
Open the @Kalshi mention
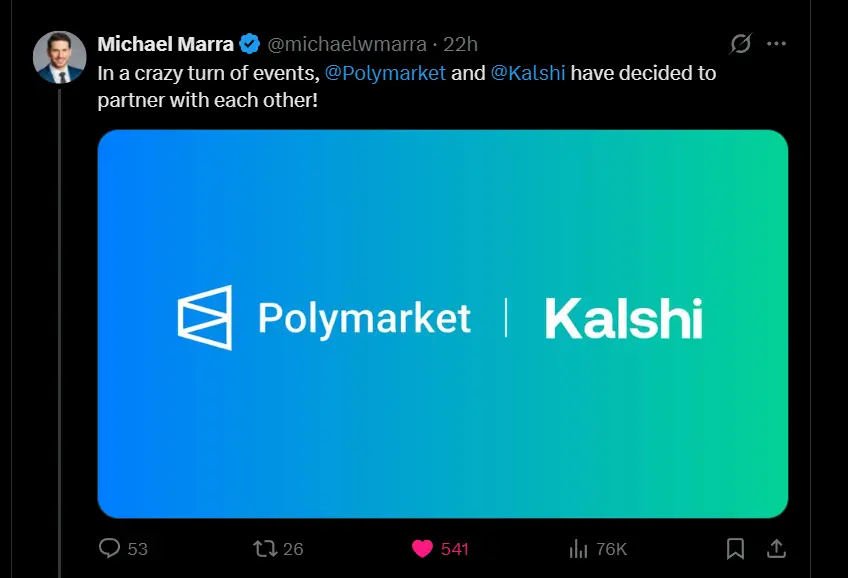[528, 73]
